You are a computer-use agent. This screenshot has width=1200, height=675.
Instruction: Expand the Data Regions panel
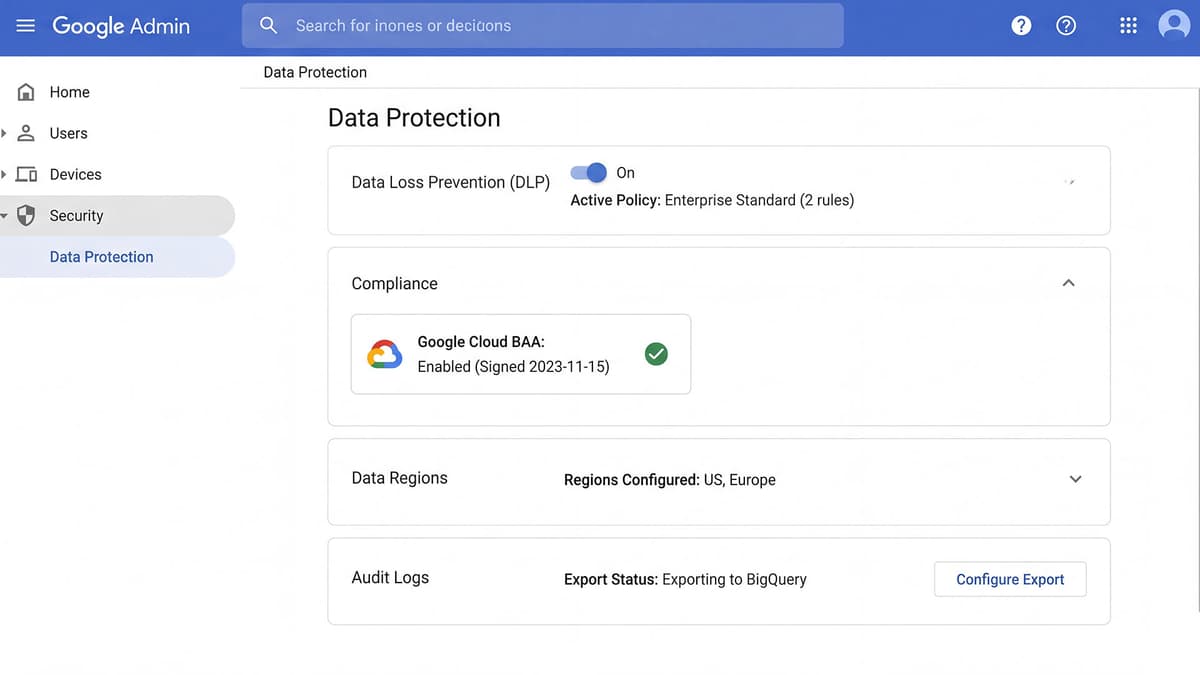point(1075,479)
